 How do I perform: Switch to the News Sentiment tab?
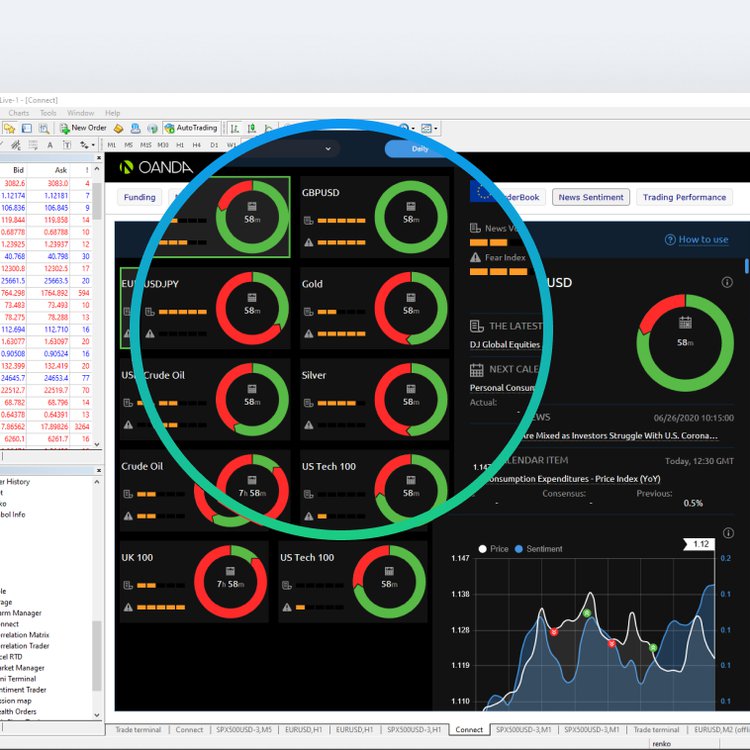tap(591, 198)
